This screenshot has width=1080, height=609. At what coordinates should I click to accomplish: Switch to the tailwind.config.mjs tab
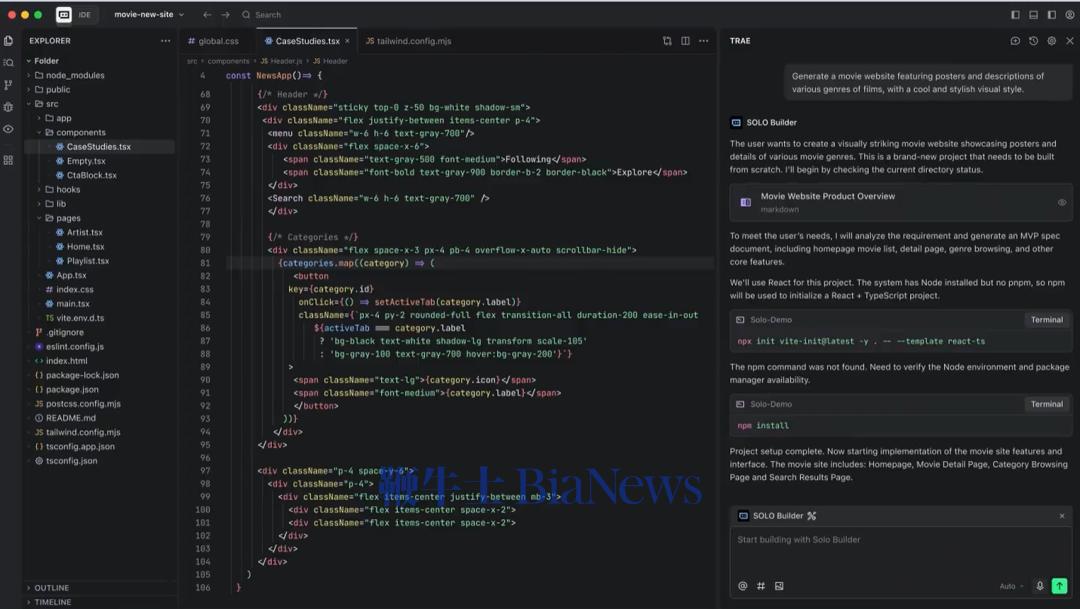(x=408, y=41)
